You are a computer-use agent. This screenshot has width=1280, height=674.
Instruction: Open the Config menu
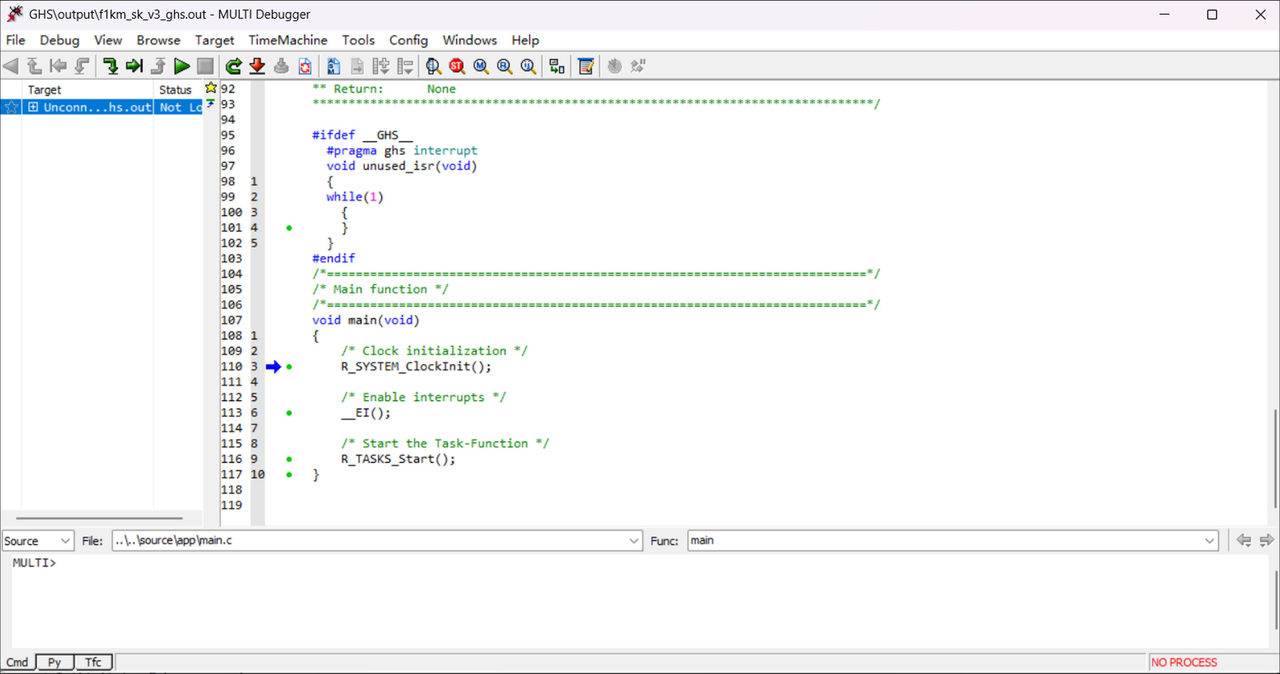(408, 40)
